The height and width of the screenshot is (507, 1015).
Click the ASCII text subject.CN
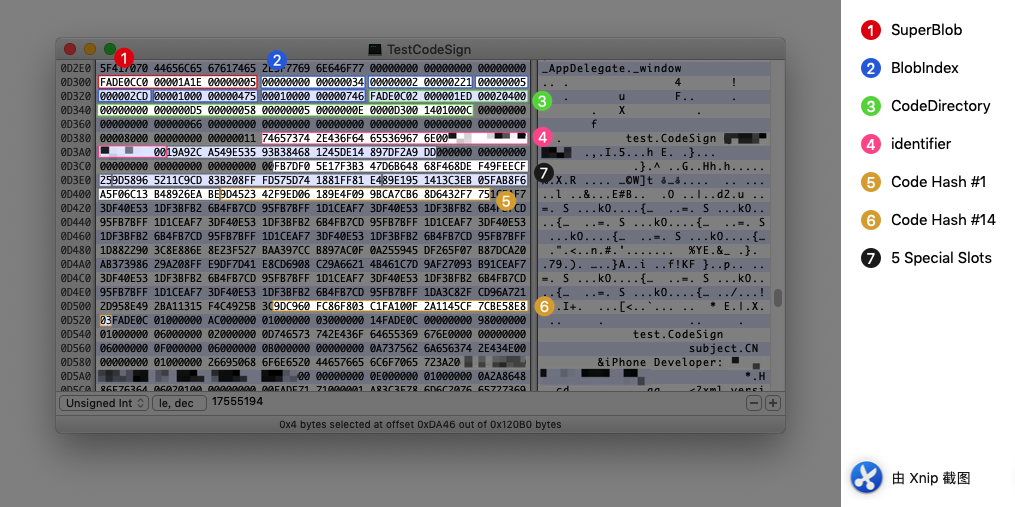click(723, 348)
